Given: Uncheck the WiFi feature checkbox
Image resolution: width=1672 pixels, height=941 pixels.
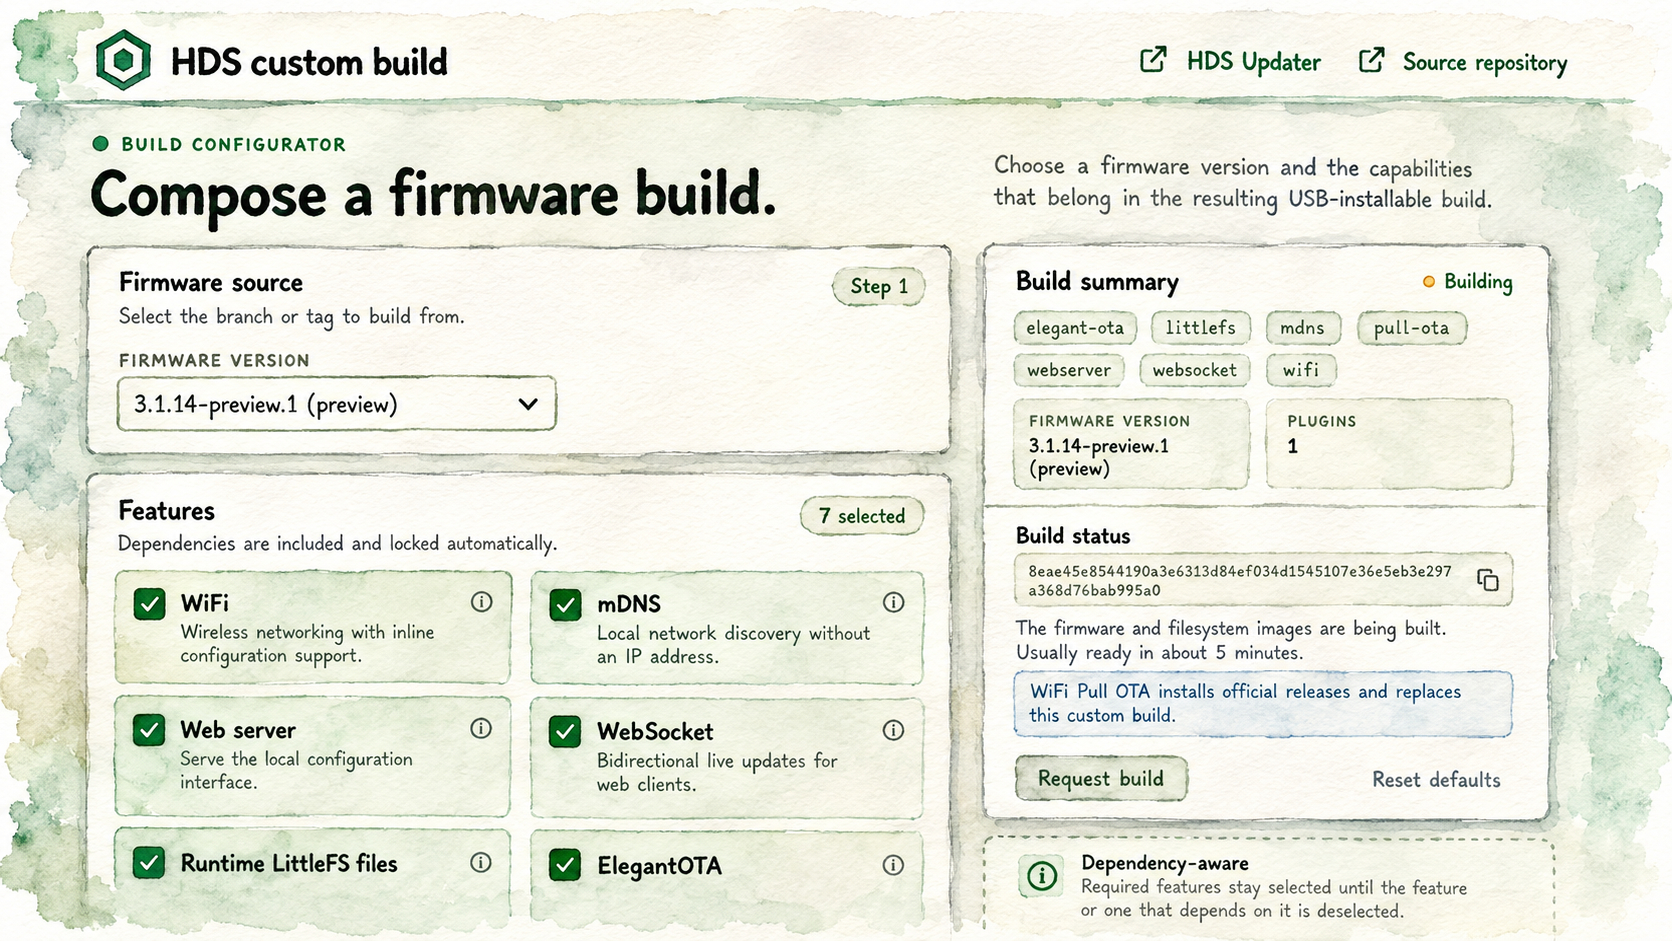Looking at the screenshot, I should pos(150,603).
